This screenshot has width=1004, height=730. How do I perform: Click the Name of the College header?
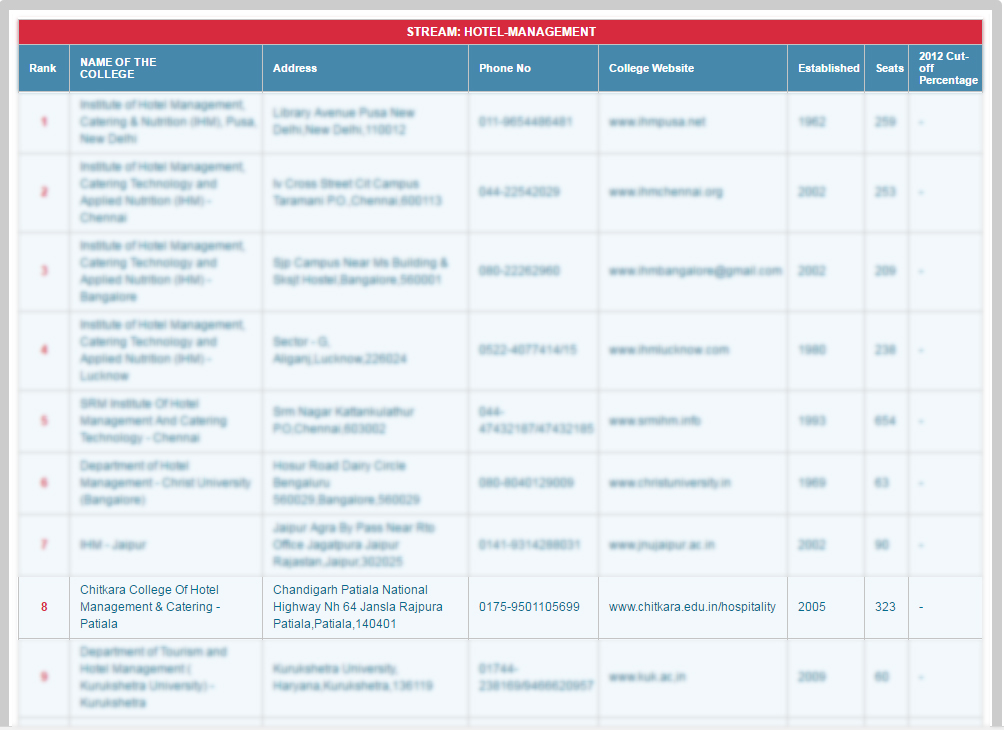118,68
